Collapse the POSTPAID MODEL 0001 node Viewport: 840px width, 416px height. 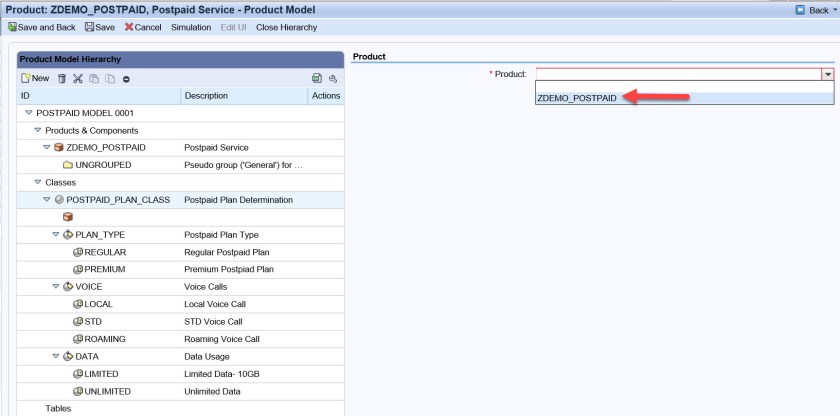(x=29, y=113)
